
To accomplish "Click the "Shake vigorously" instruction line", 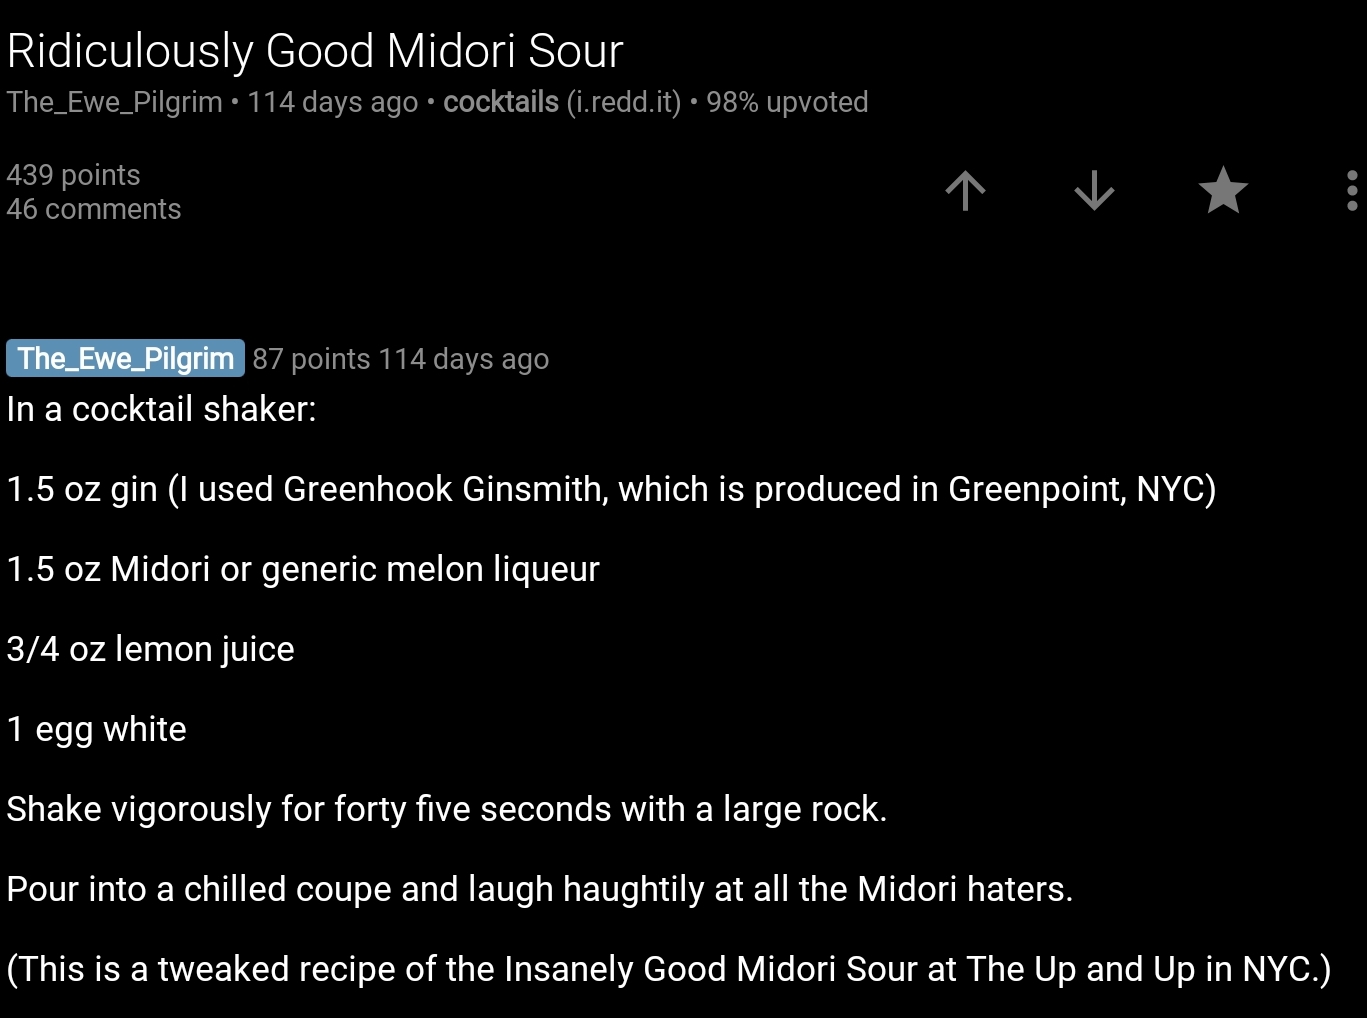I will [446, 809].
